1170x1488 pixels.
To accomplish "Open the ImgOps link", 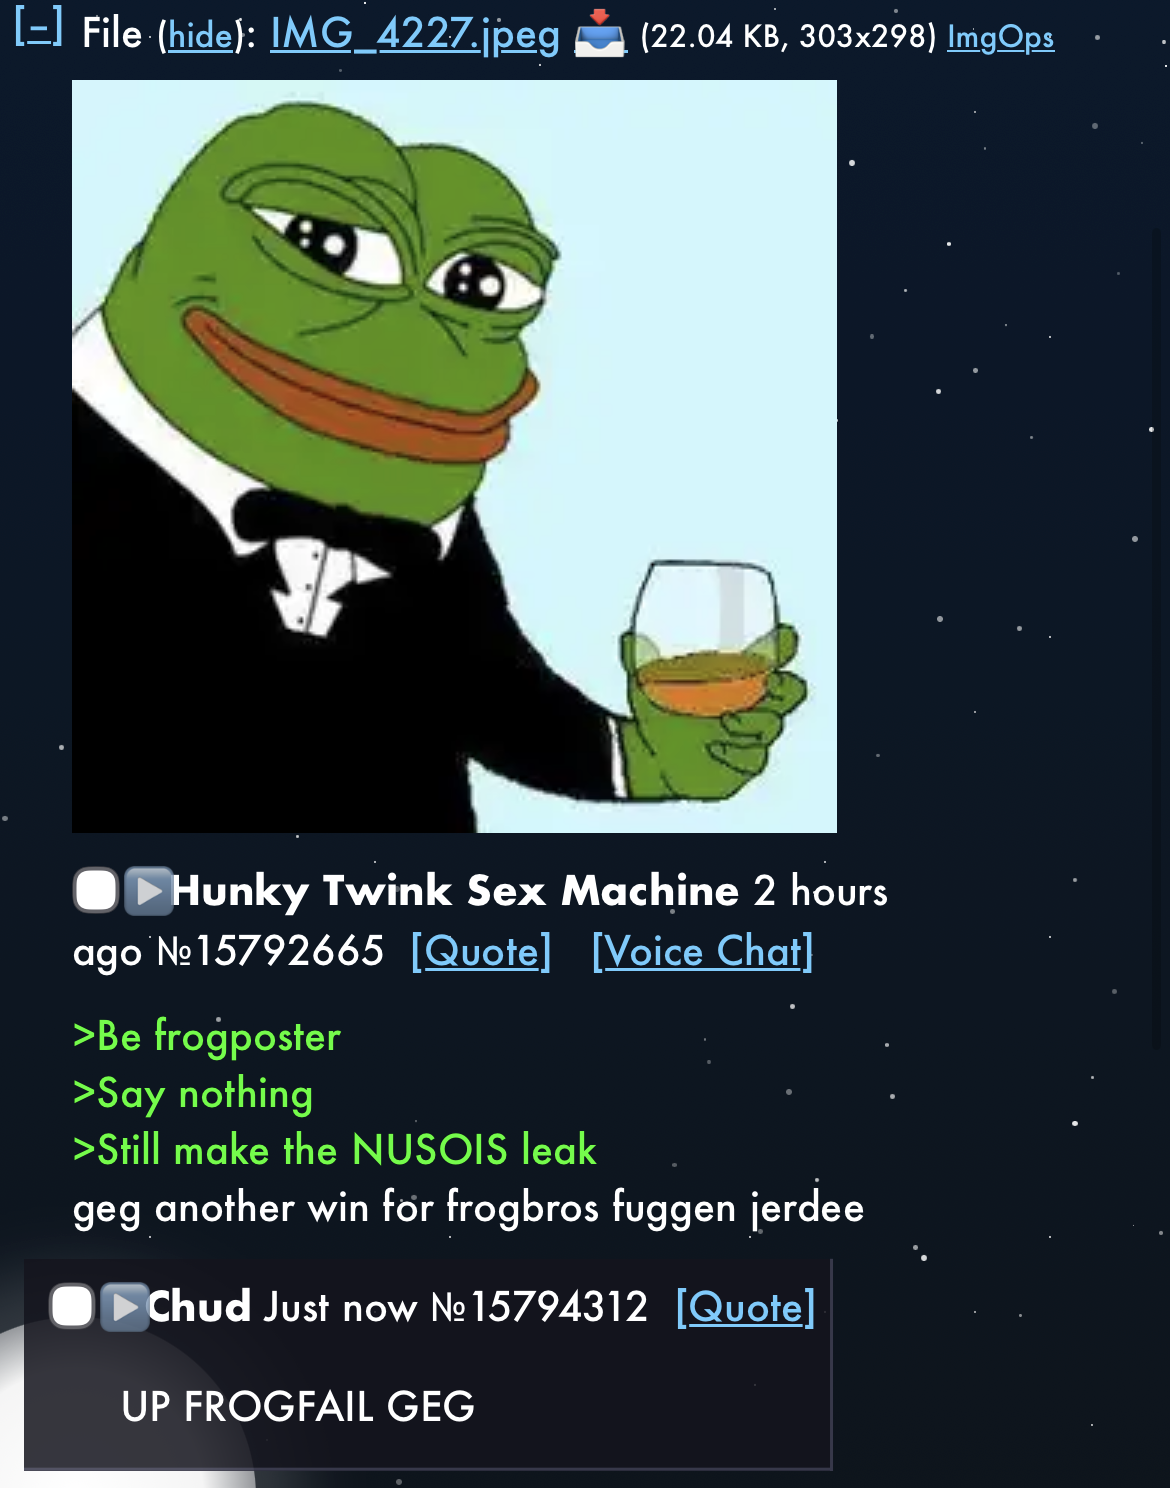I will coord(1000,37).
